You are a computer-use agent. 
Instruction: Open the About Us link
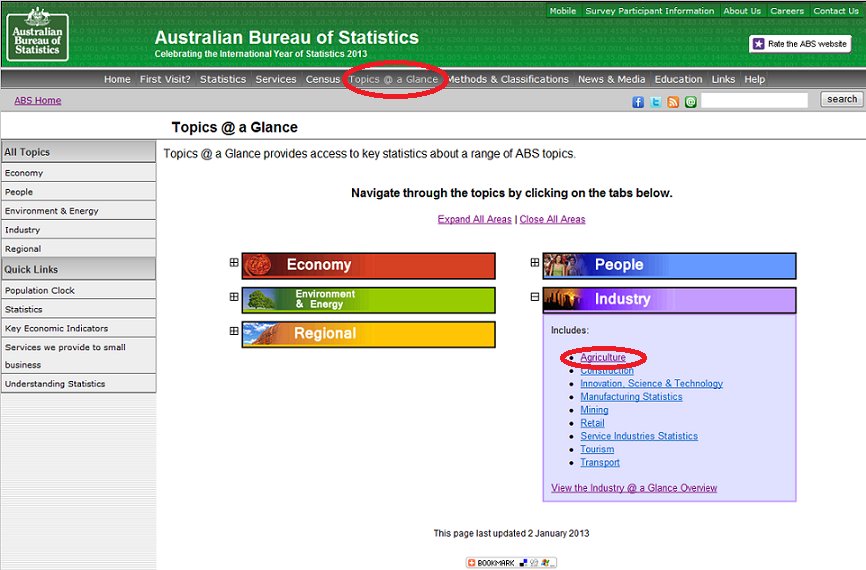[742, 10]
